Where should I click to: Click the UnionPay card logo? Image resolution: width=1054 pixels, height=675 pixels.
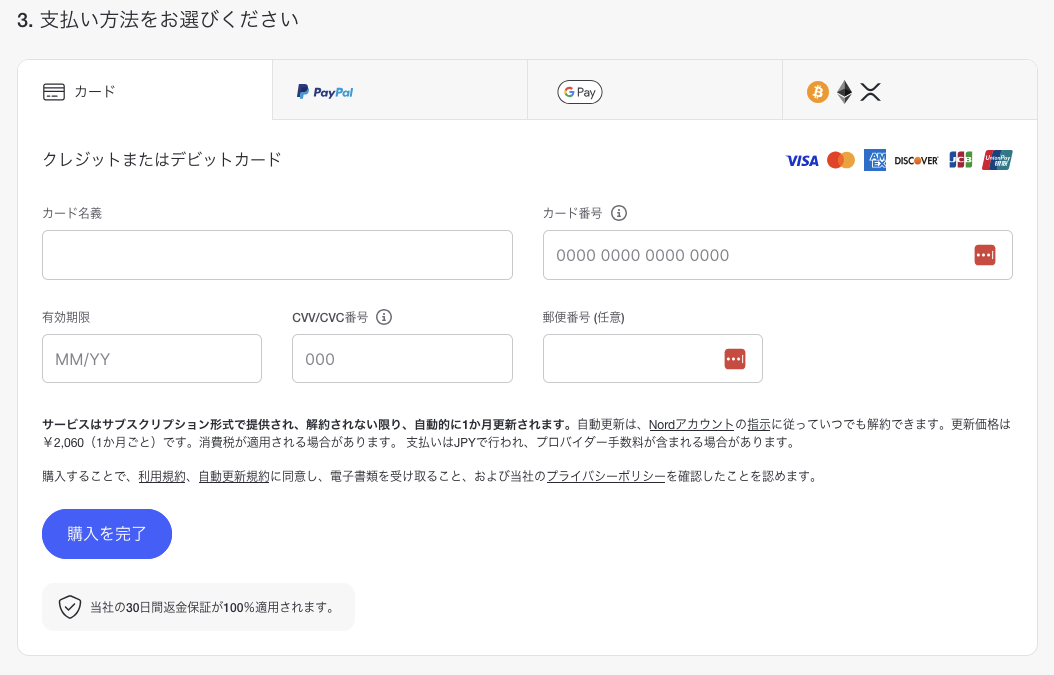(997, 160)
